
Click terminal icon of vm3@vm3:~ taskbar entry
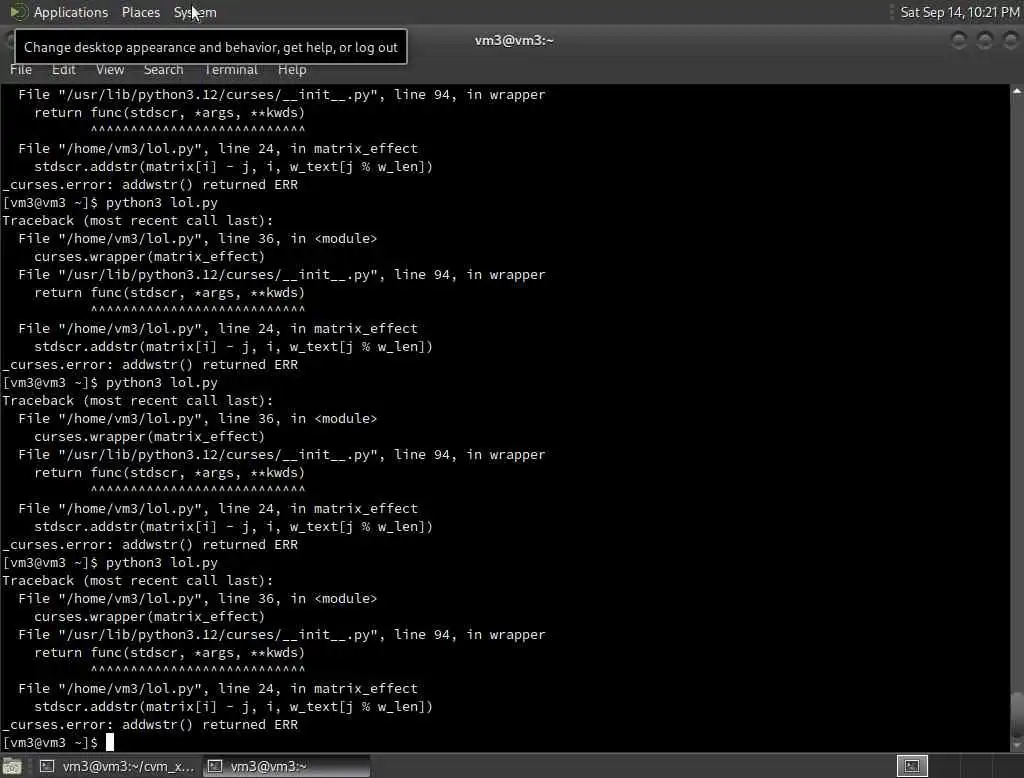215,766
